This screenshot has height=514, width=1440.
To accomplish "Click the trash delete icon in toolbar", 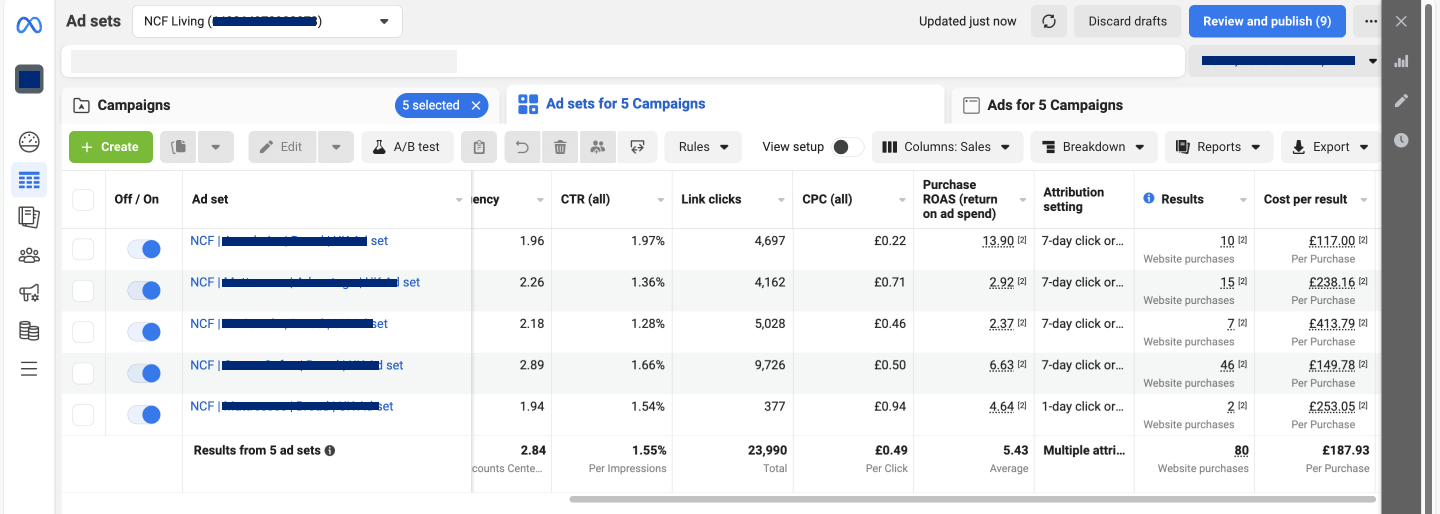I will pyautogui.click(x=560, y=147).
